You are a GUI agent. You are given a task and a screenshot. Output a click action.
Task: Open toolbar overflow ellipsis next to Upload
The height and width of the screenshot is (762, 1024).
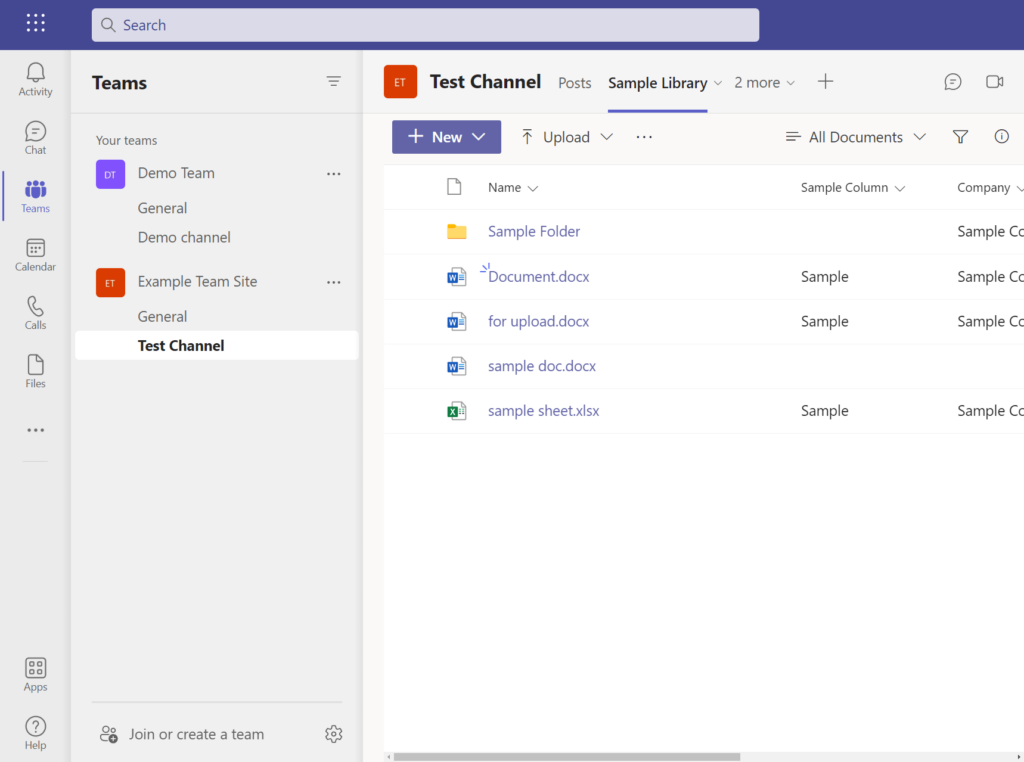[644, 137]
